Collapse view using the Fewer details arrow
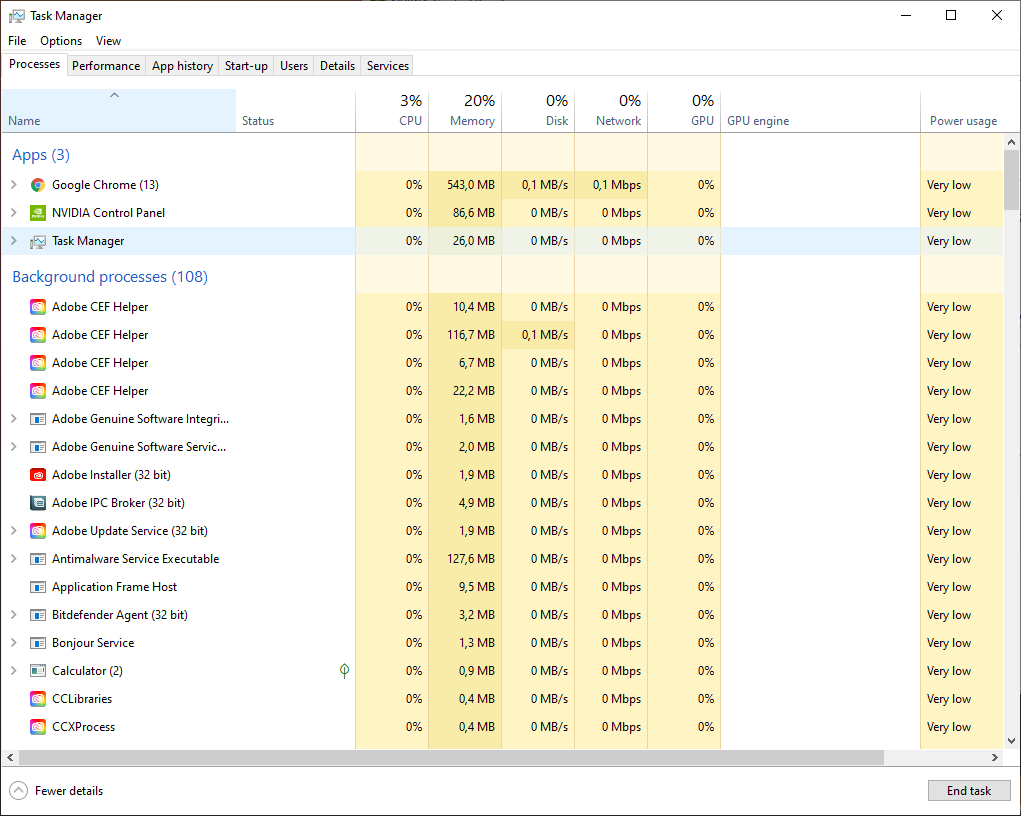The width and height of the screenshot is (1021, 816). (x=18, y=791)
